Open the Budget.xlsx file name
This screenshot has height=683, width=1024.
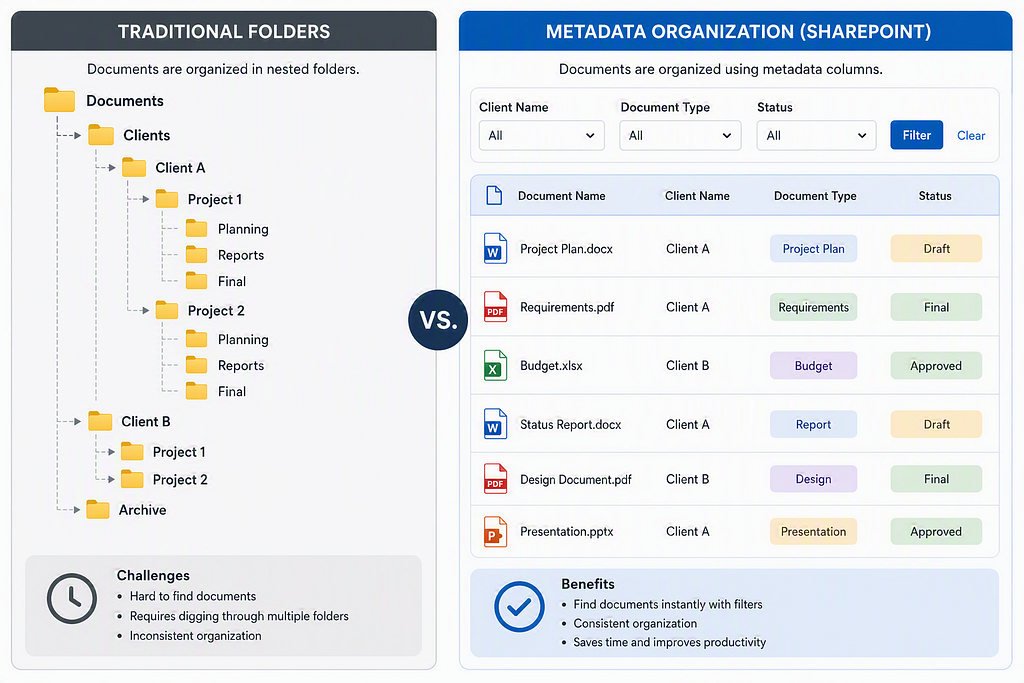pos(551,366)
